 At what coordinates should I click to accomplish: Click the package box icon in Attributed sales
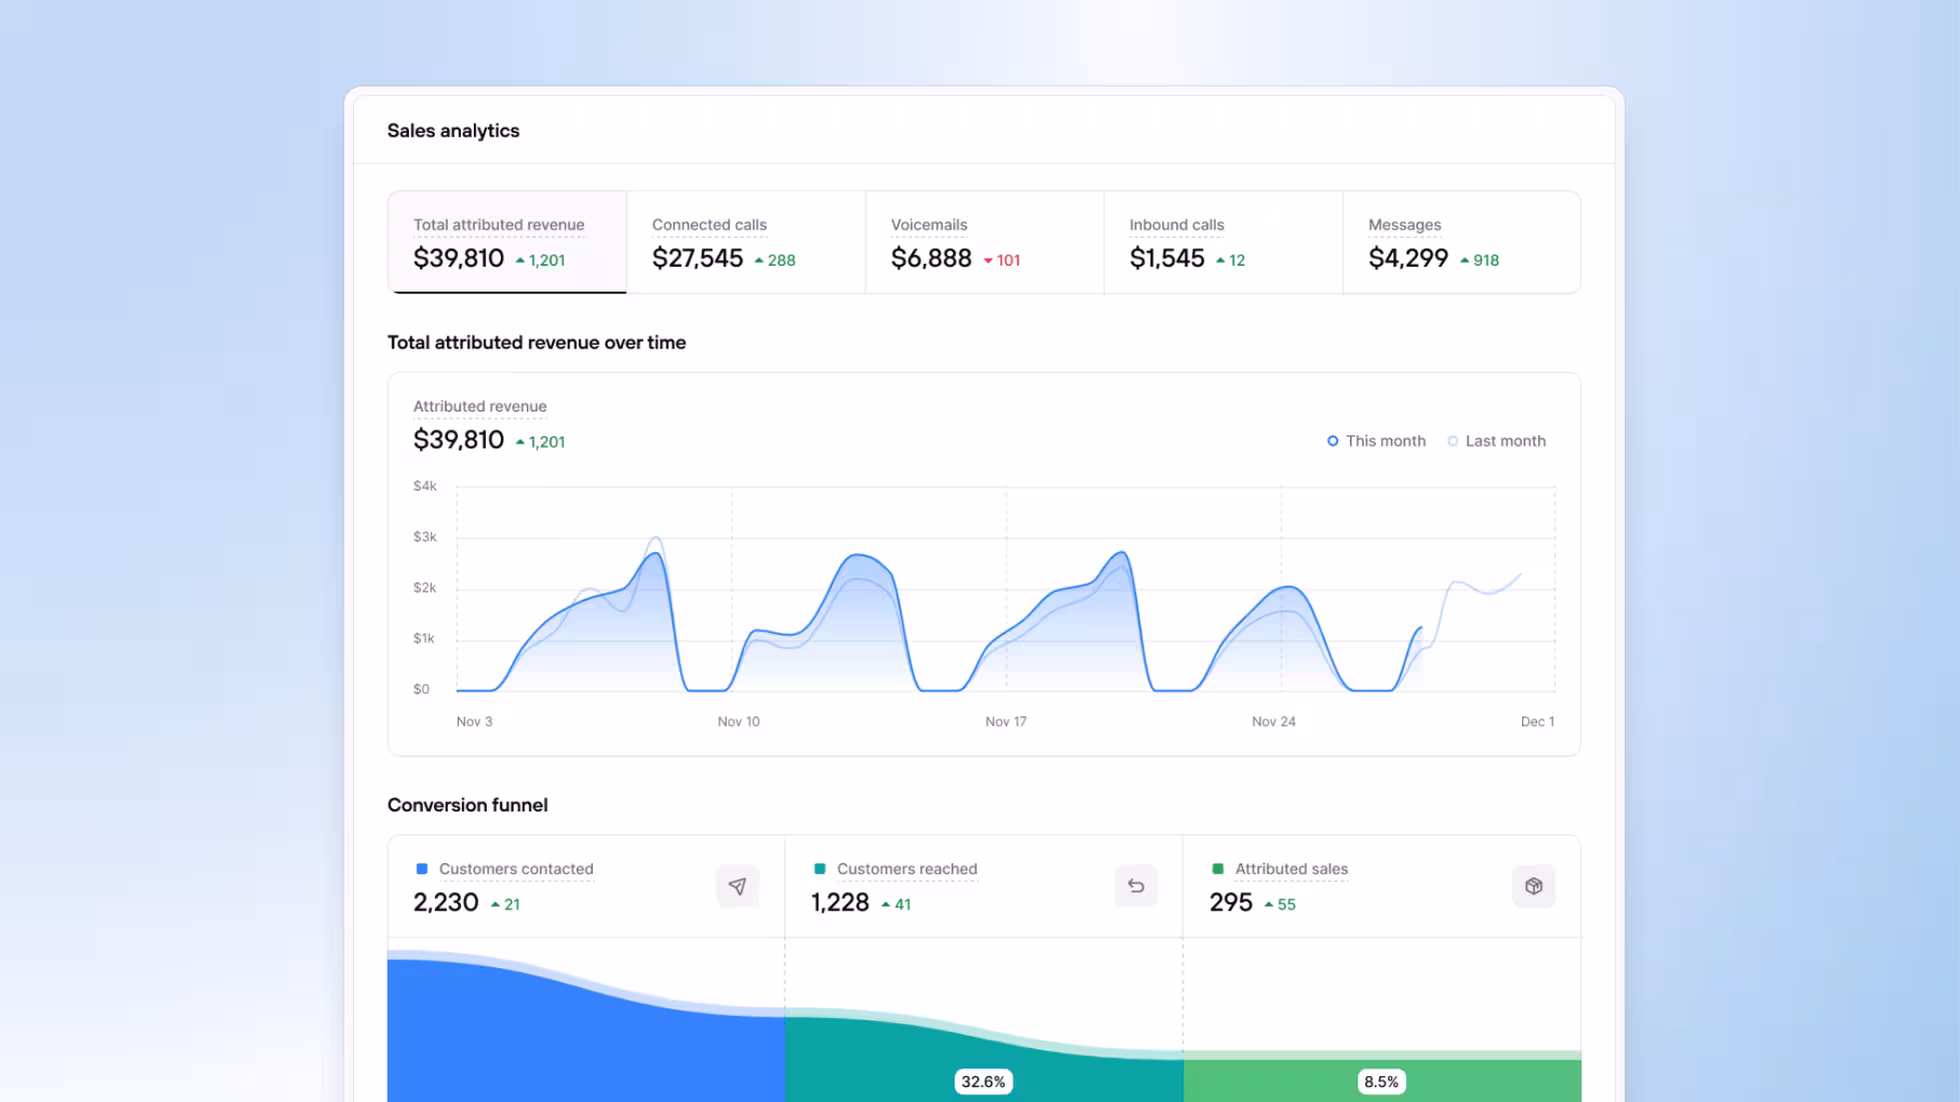(x=1533, y=886)
